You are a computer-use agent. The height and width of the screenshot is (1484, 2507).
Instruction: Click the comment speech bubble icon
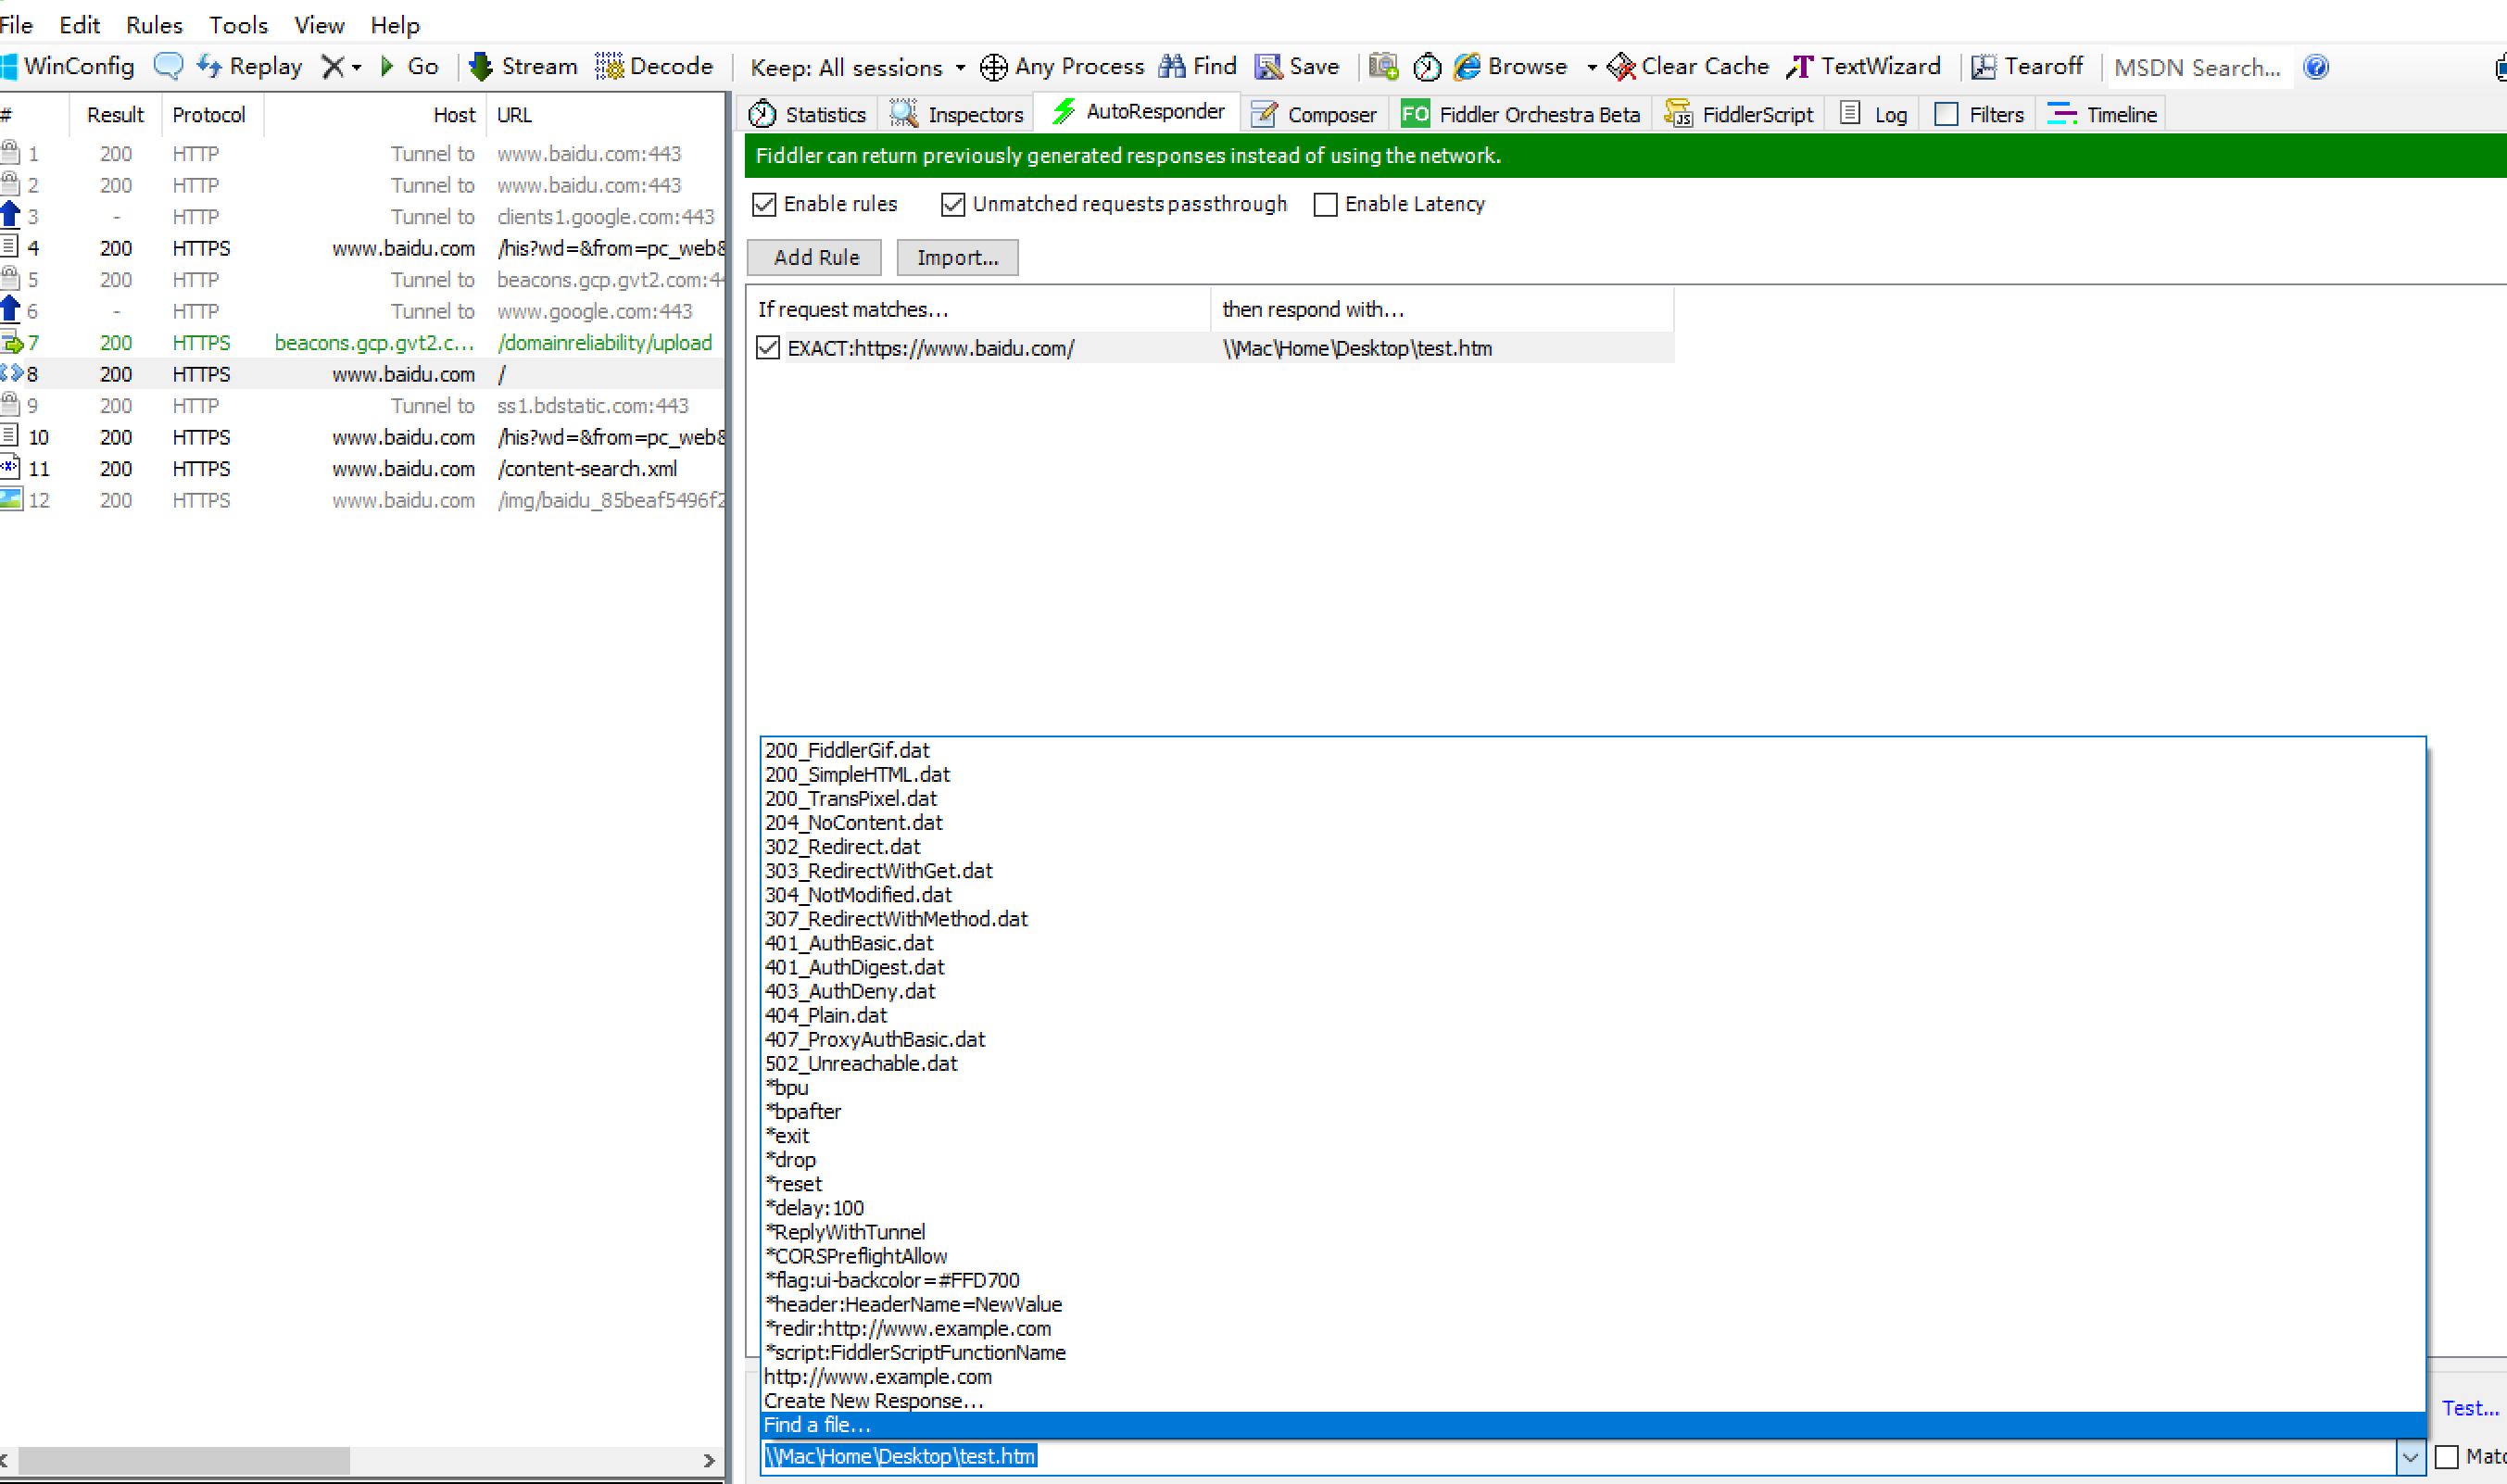[x=168, y=66]
